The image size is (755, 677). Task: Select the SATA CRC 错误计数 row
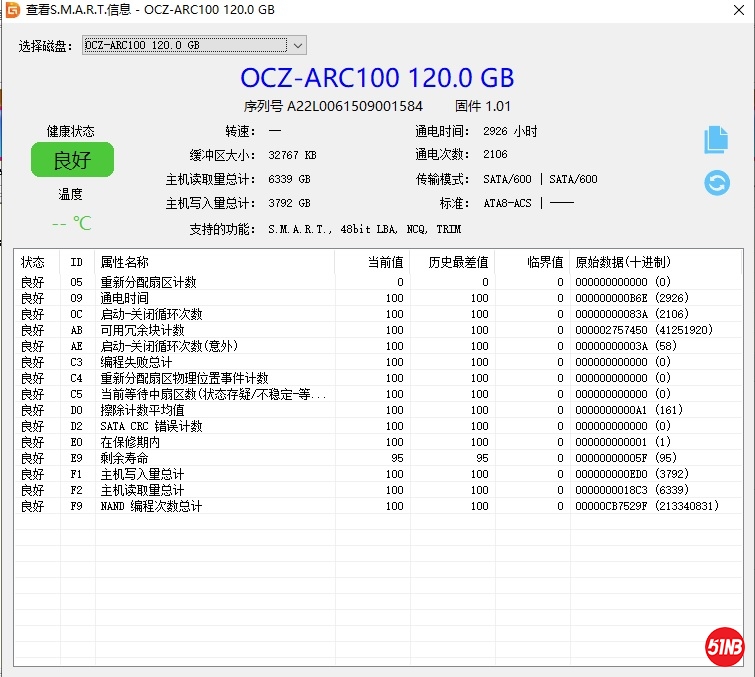tap(151, 426)
